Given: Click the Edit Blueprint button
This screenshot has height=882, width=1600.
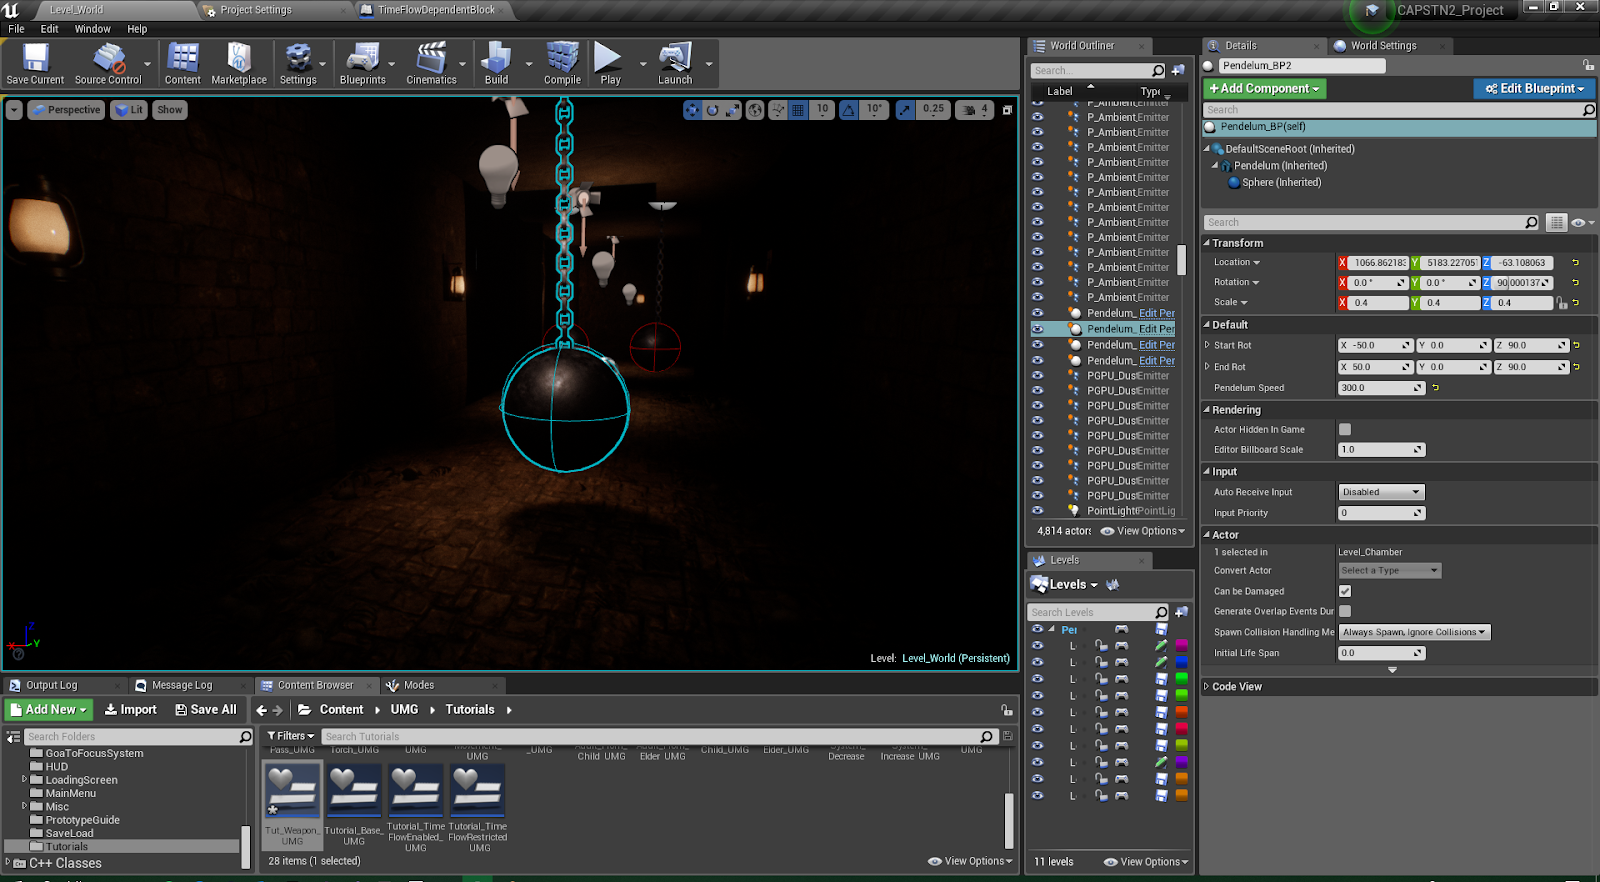Looking at the screenshot, I should (1534, 89).
